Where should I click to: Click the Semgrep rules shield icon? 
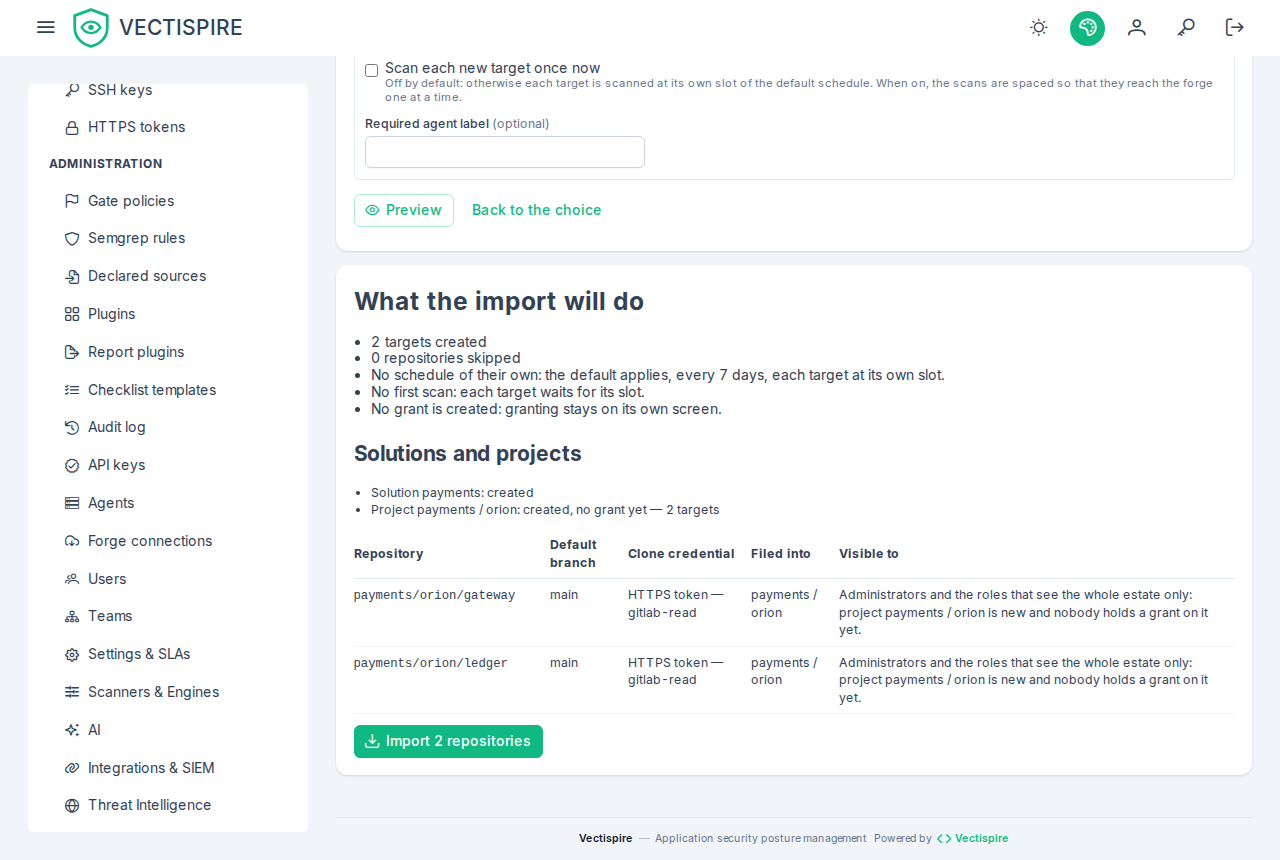(72, 239)
